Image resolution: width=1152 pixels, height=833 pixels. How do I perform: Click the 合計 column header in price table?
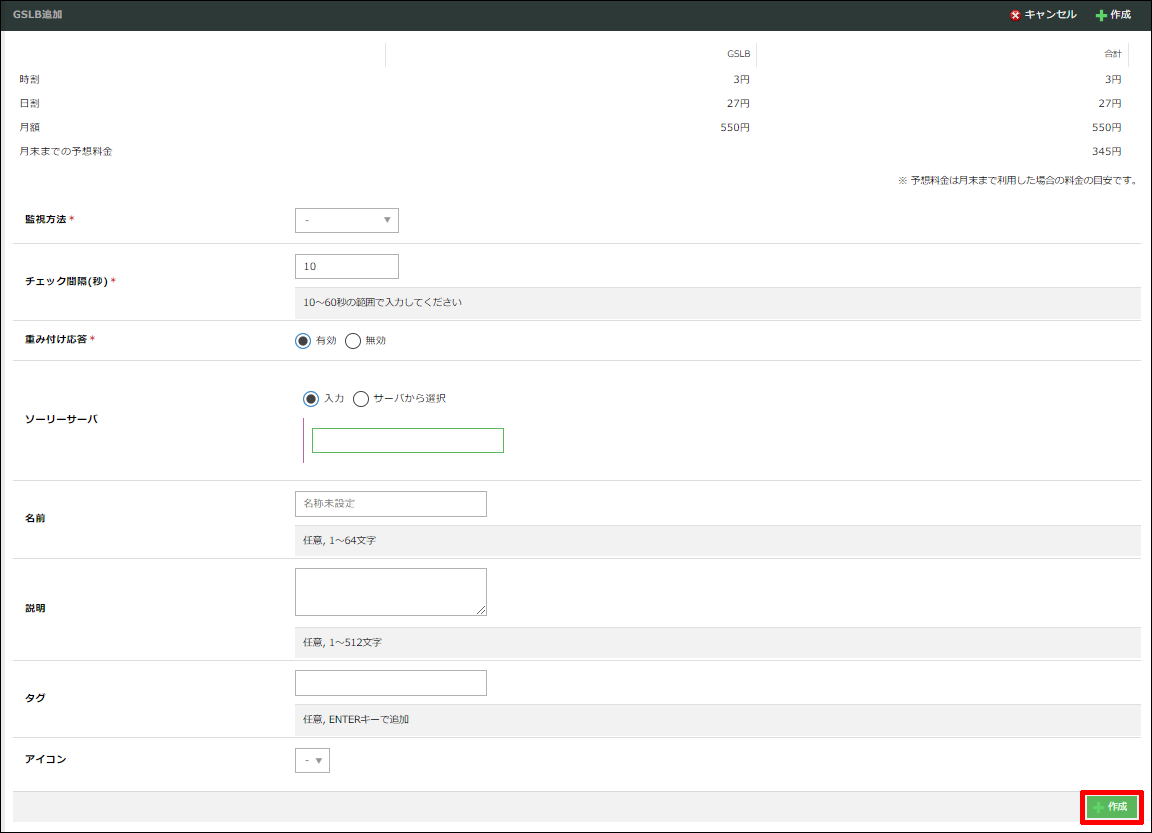click(x=1113, y=54)
